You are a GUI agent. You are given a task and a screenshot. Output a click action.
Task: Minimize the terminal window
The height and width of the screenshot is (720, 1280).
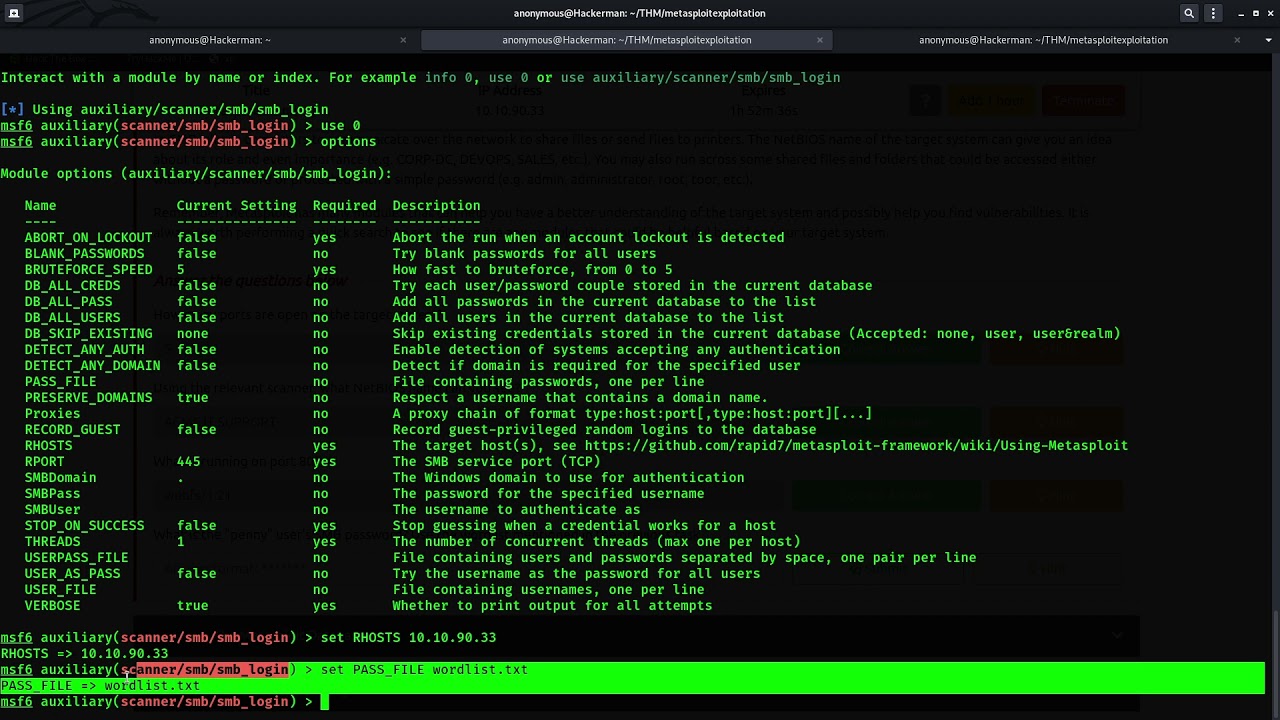tap(1241, 13)
